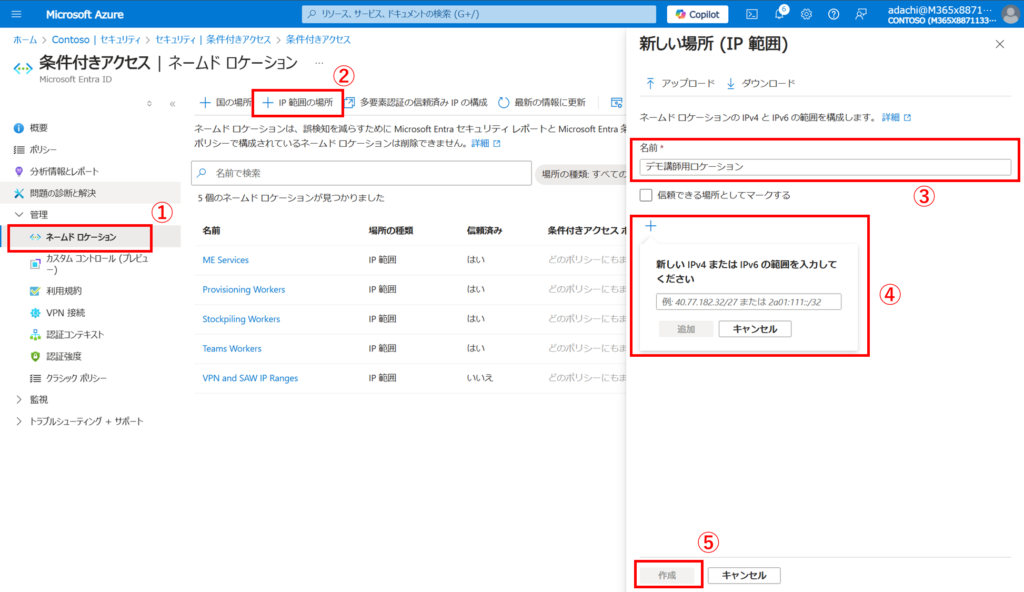Open the more options ellipsis beside page title
The height and width of the screenshot is (592, 1024).
coord(319,63)
